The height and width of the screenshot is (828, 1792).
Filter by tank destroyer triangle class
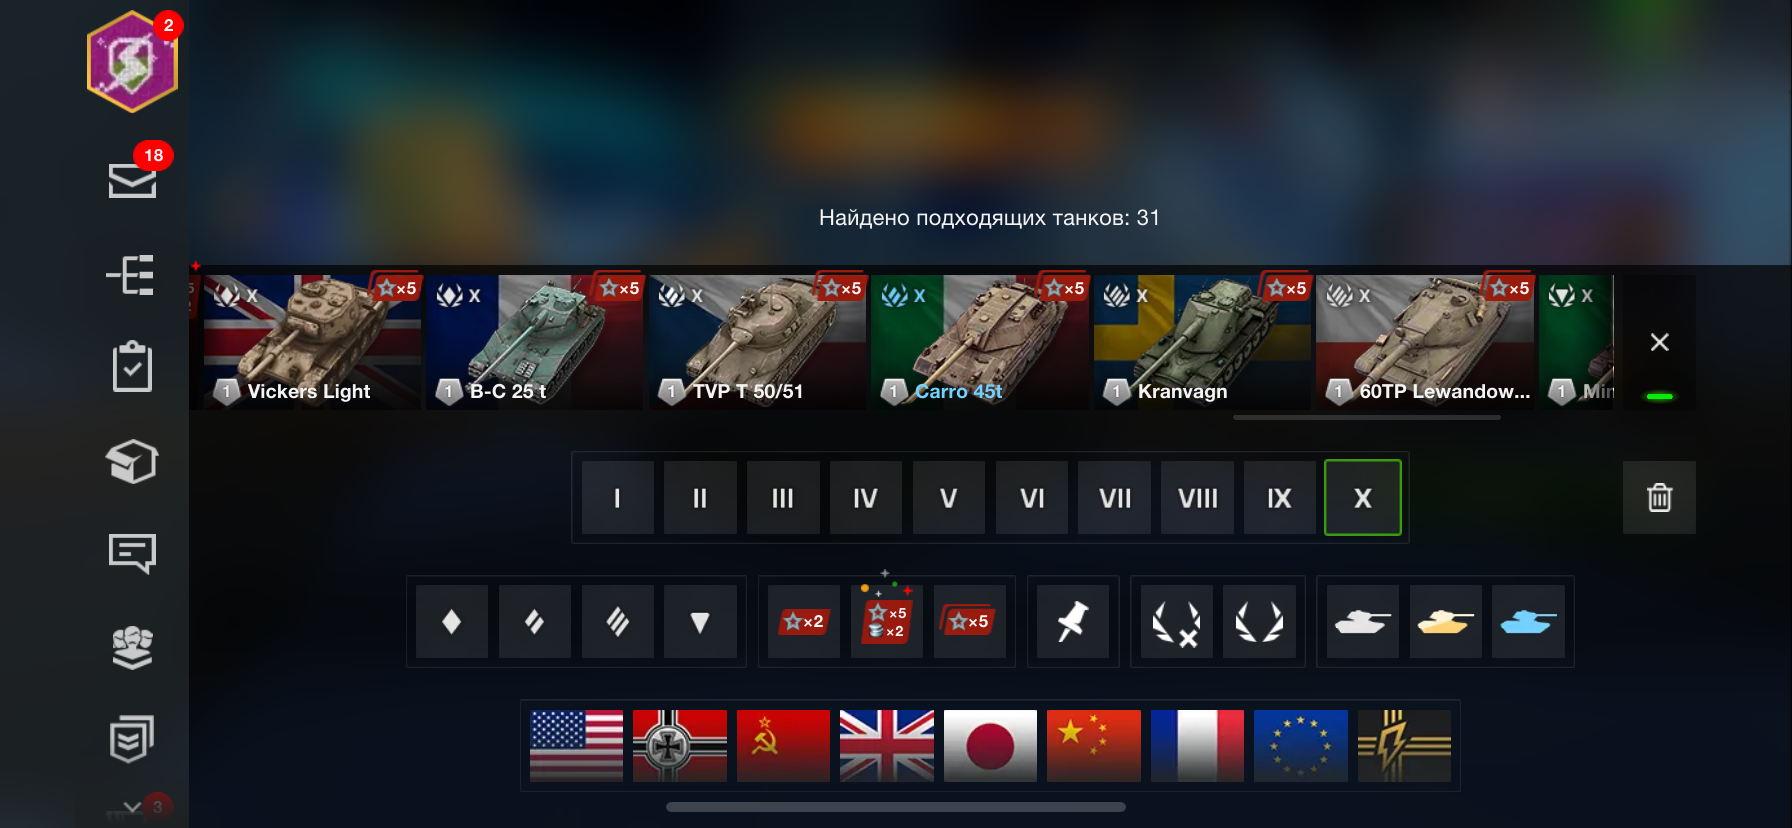click(700, 621)
